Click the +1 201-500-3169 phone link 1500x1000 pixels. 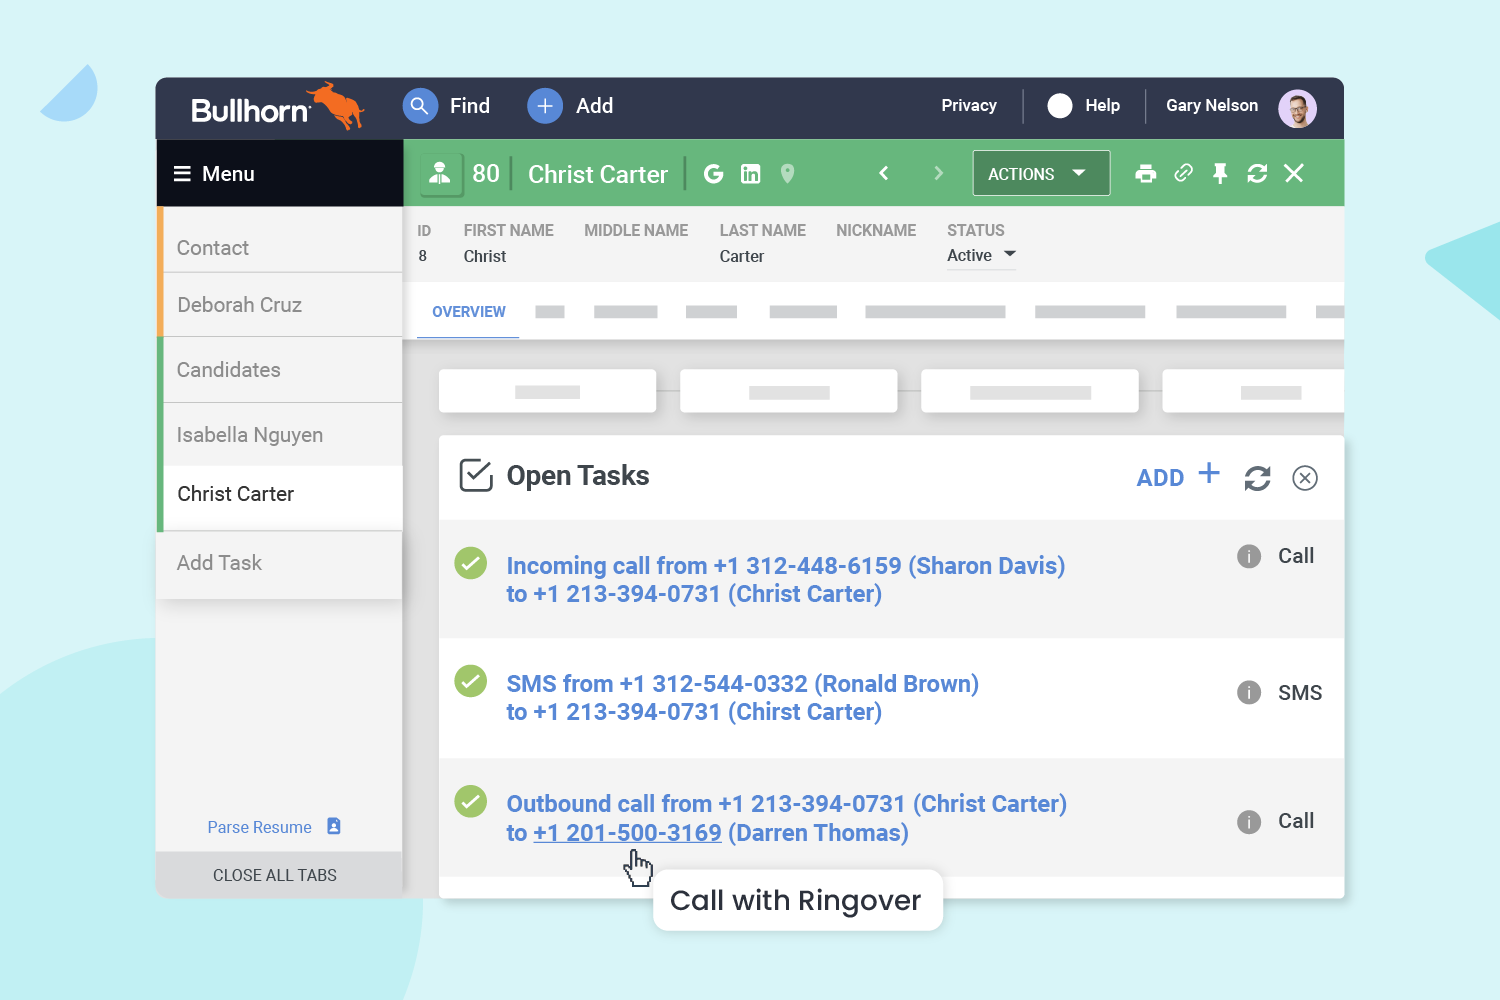pyautogui.click(x=627, y=833)
